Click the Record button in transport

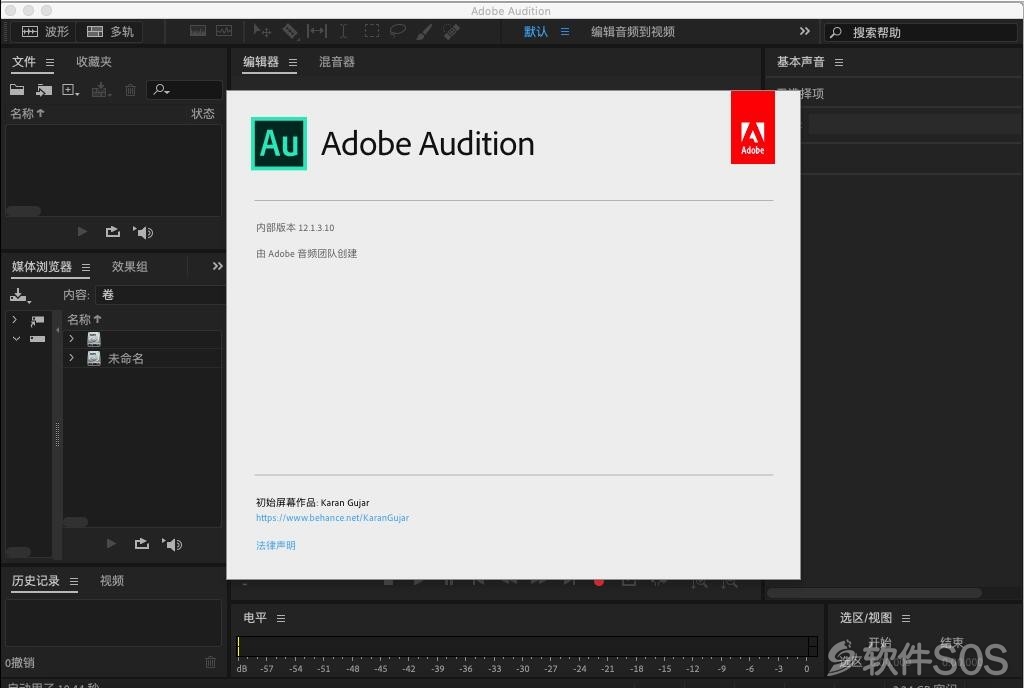point(599,582)
